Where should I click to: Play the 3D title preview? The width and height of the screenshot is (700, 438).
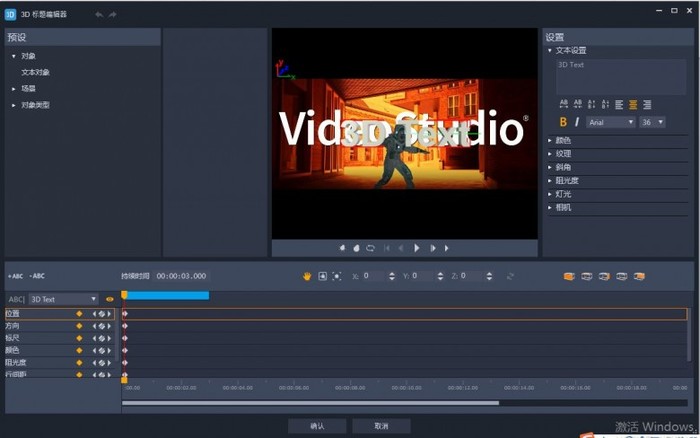tap(417, 248)
